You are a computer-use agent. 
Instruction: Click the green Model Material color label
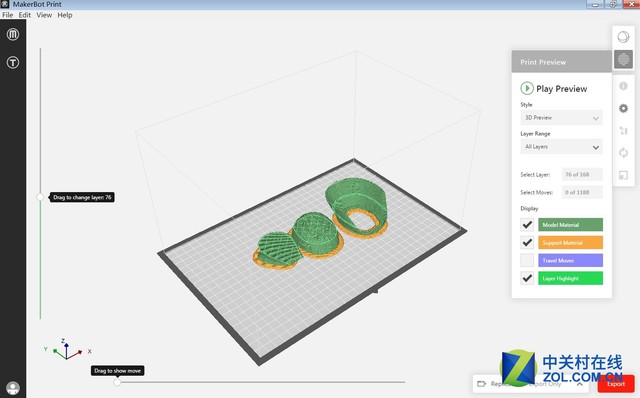click(x=570, y=225)
